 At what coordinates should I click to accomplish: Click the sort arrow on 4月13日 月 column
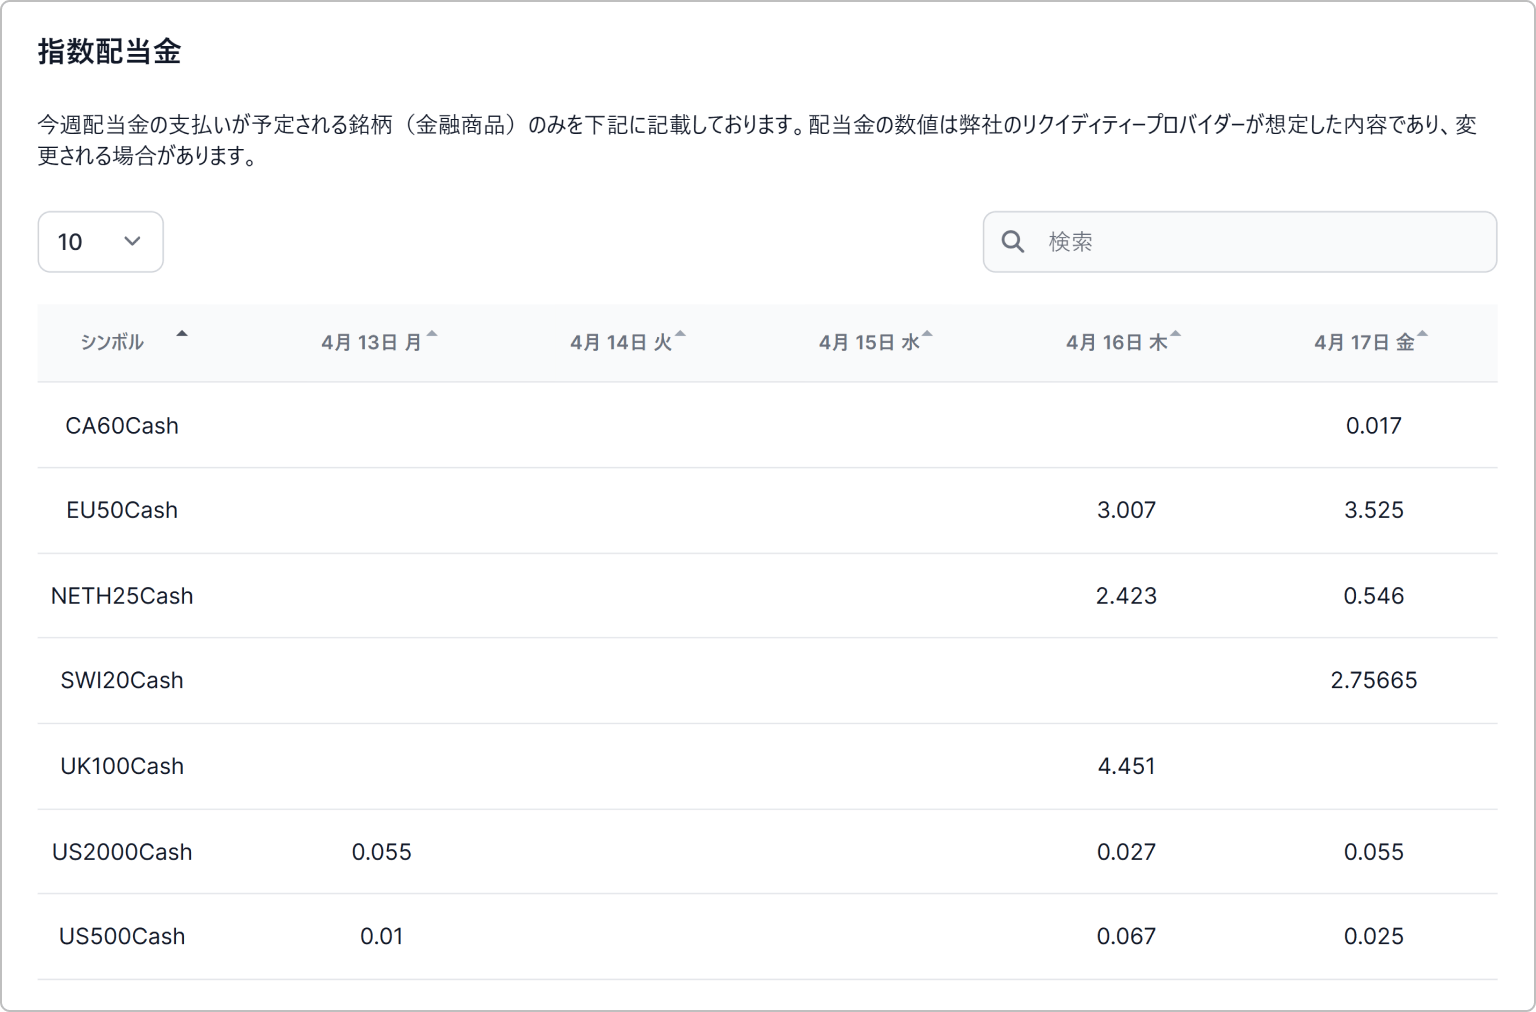pyautogui.click(x=431, y=335)
